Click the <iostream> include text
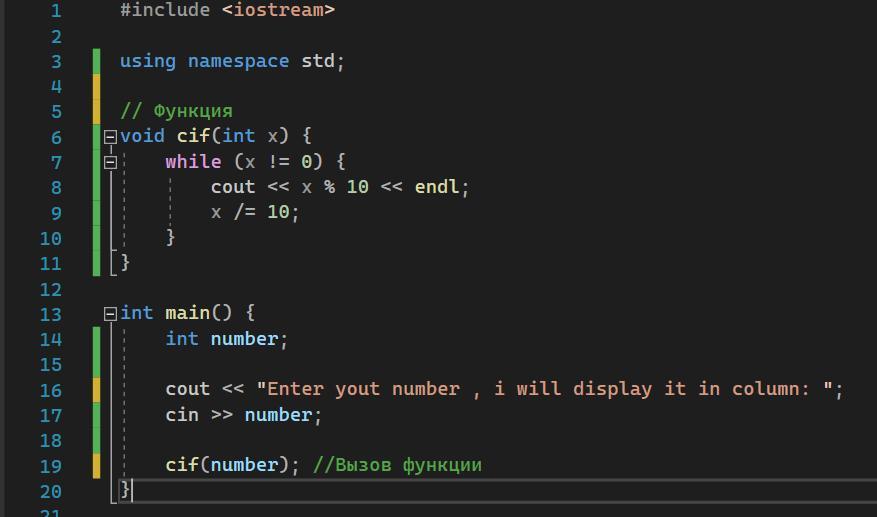 pyautogui.click(x=278, y=10)
